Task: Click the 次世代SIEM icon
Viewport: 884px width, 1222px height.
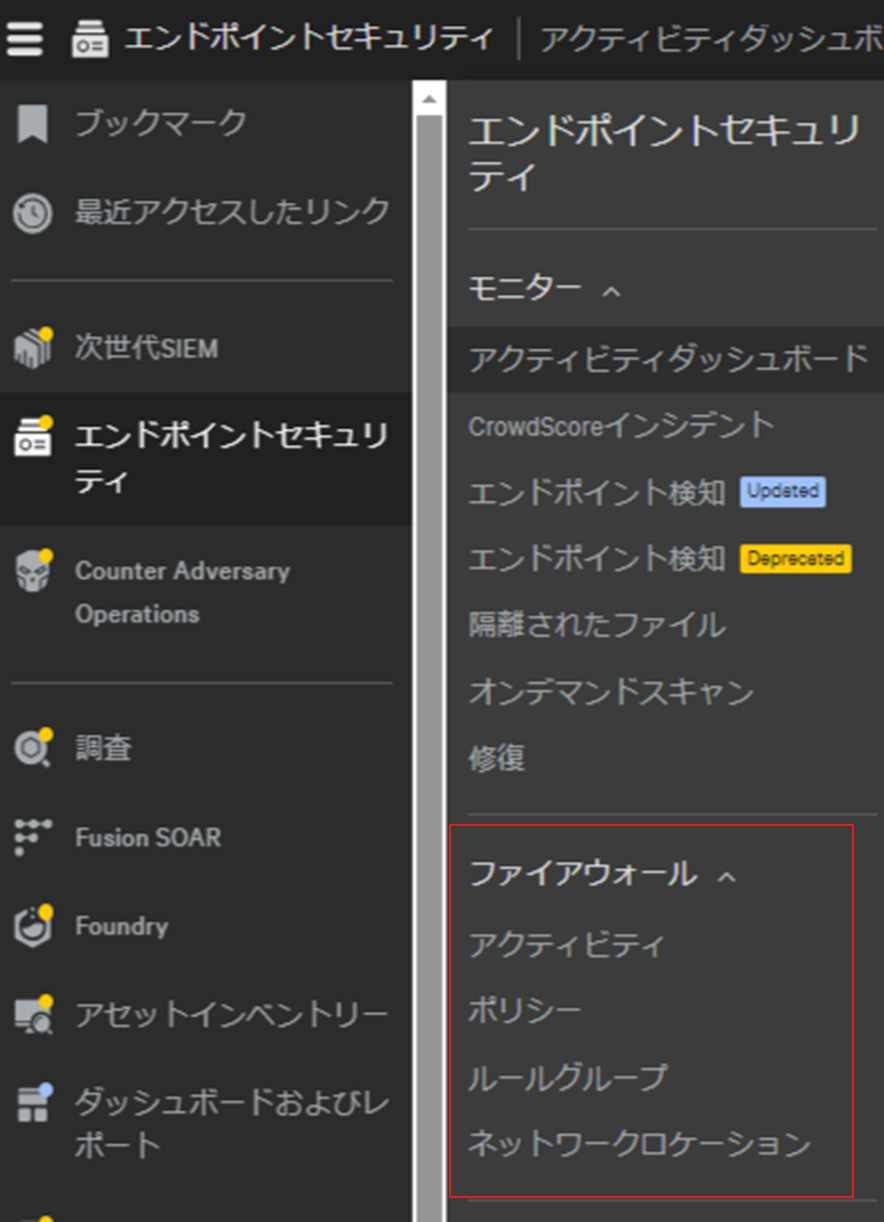Action: coord(33,347)
